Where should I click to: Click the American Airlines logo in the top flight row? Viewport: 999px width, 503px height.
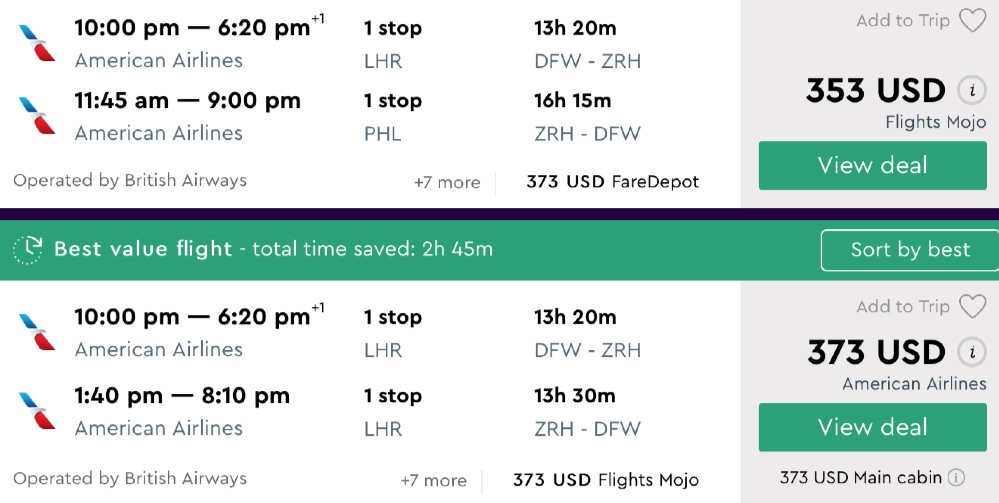(x=37, y=43)
